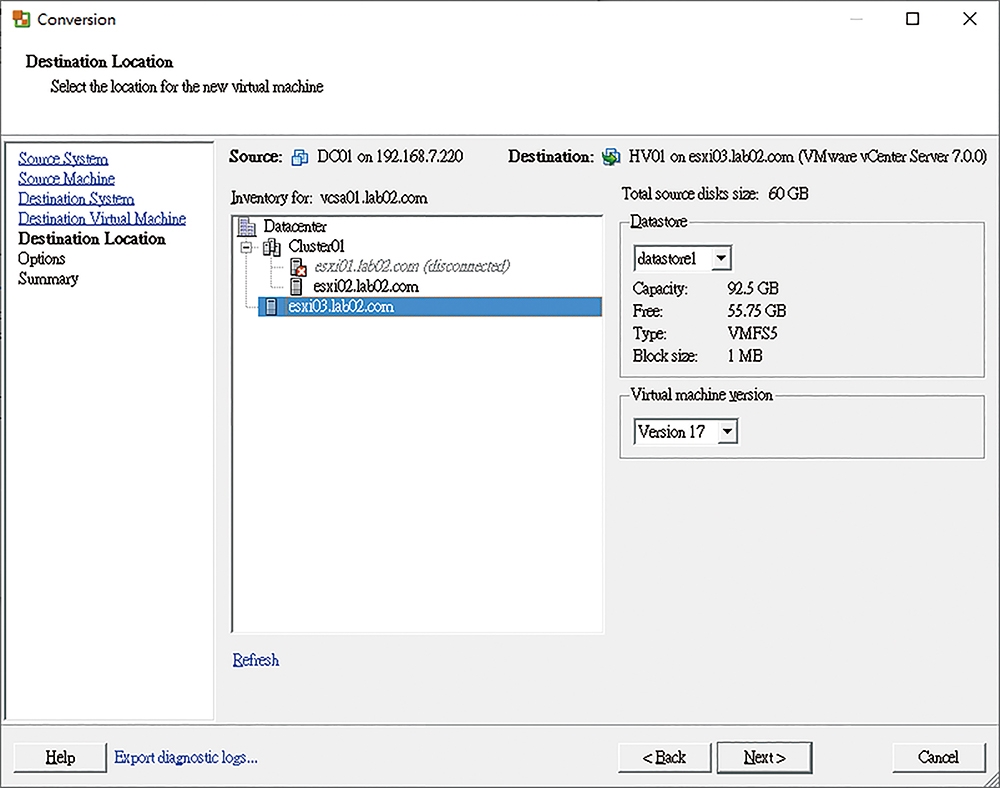Click the Conversion app icon in title bar
This screenshot has height=788, width=1000.
click(21, 19)
